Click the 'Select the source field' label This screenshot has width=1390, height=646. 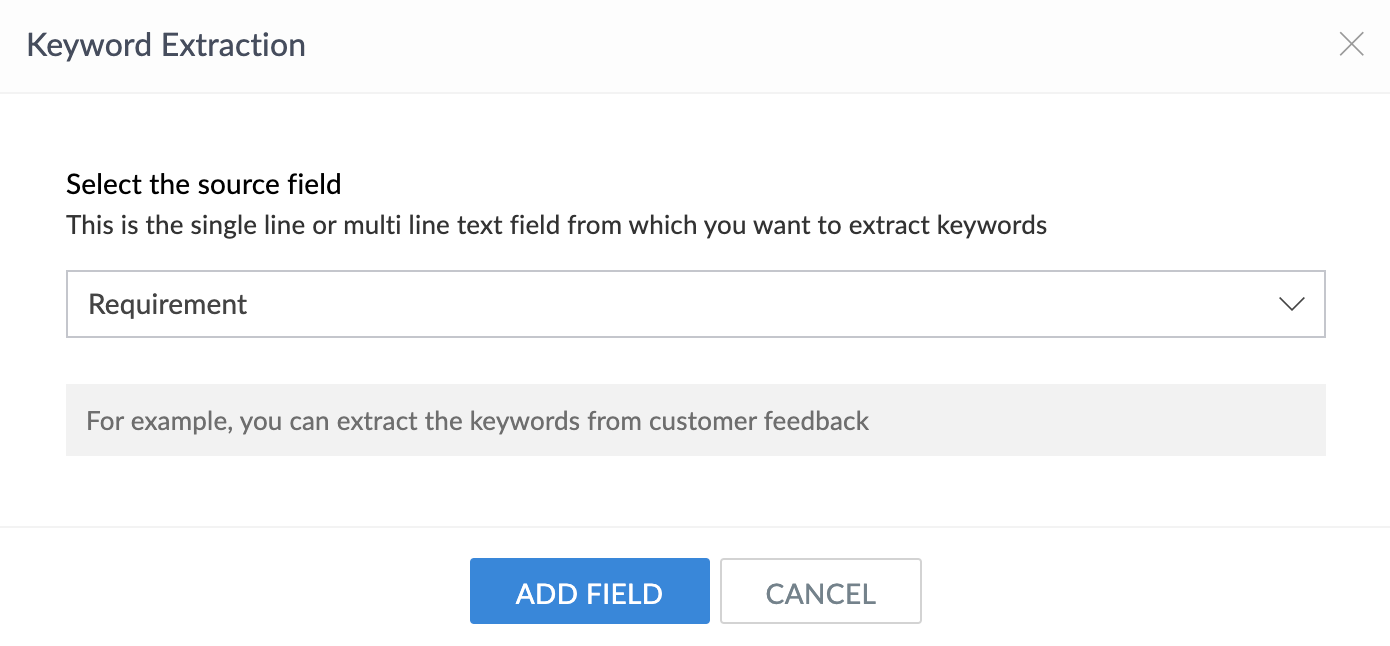click(x=204, y=184)
